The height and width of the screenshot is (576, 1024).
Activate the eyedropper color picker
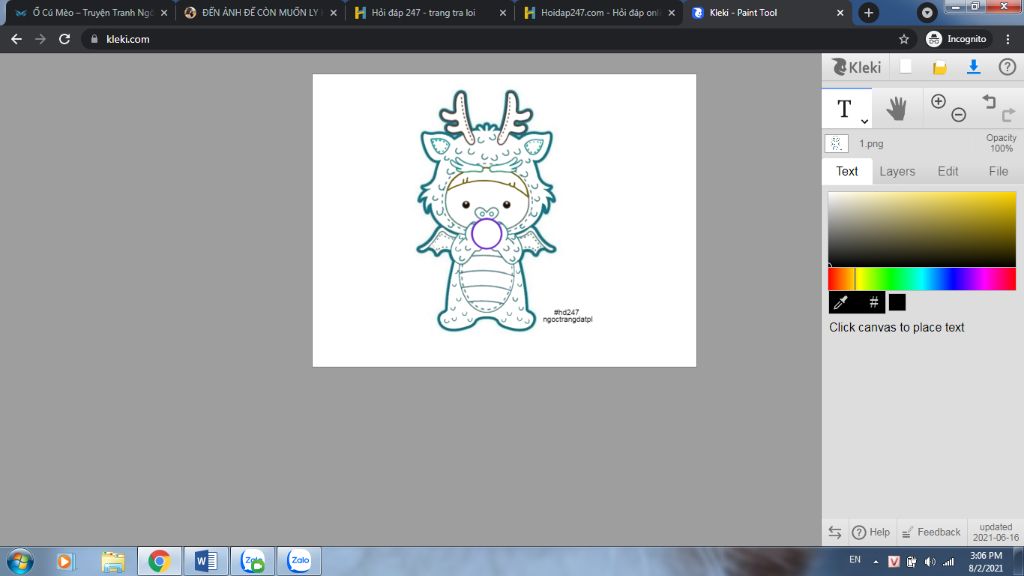tap(840, 302)
